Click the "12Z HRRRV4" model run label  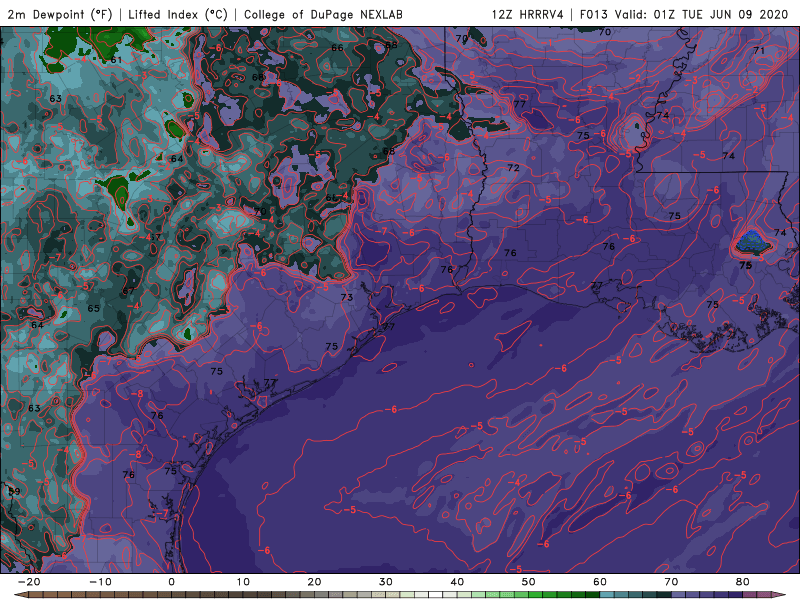point(528,14)
